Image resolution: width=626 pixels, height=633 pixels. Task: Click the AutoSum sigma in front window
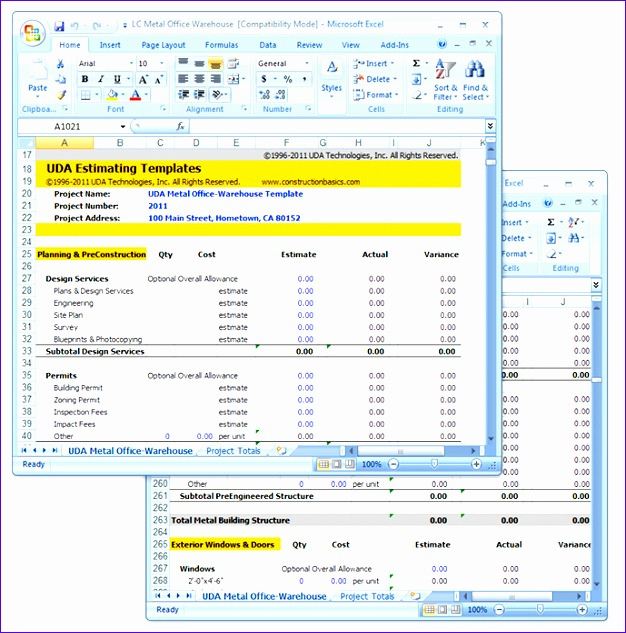click(416, 63)
